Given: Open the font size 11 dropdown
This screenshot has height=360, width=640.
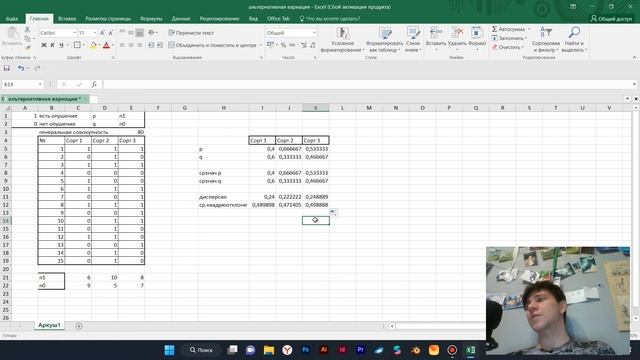Looking at the screenshot, I should 95,33.
